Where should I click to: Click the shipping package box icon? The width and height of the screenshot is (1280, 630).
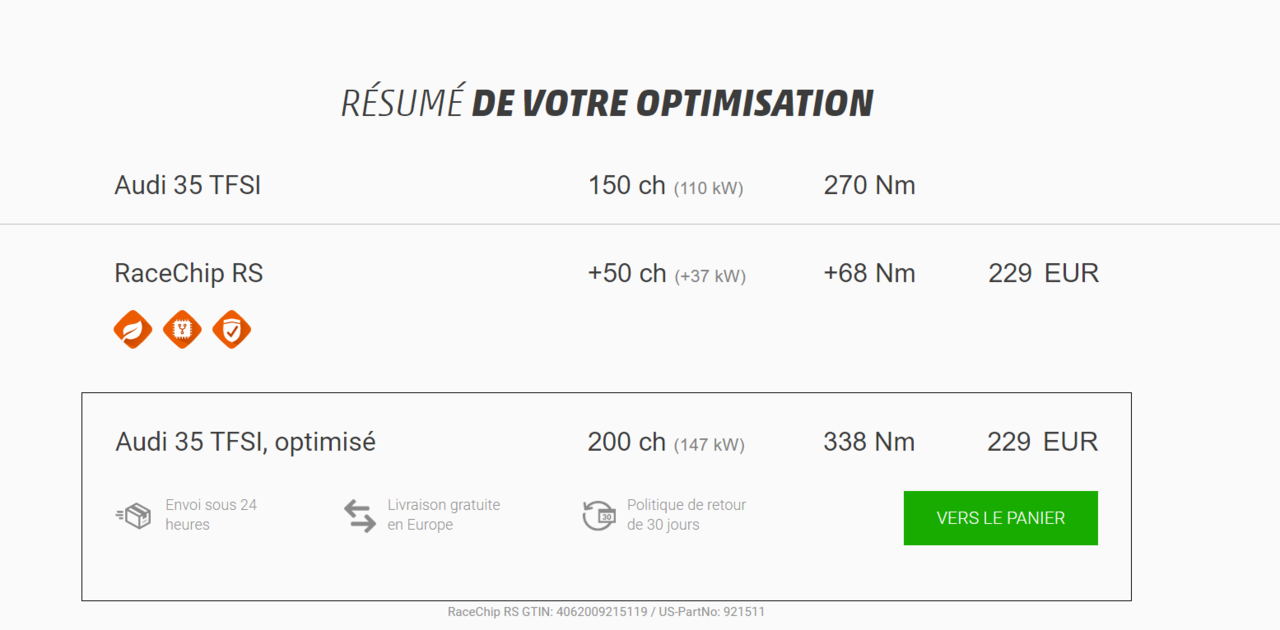(133, 516)
